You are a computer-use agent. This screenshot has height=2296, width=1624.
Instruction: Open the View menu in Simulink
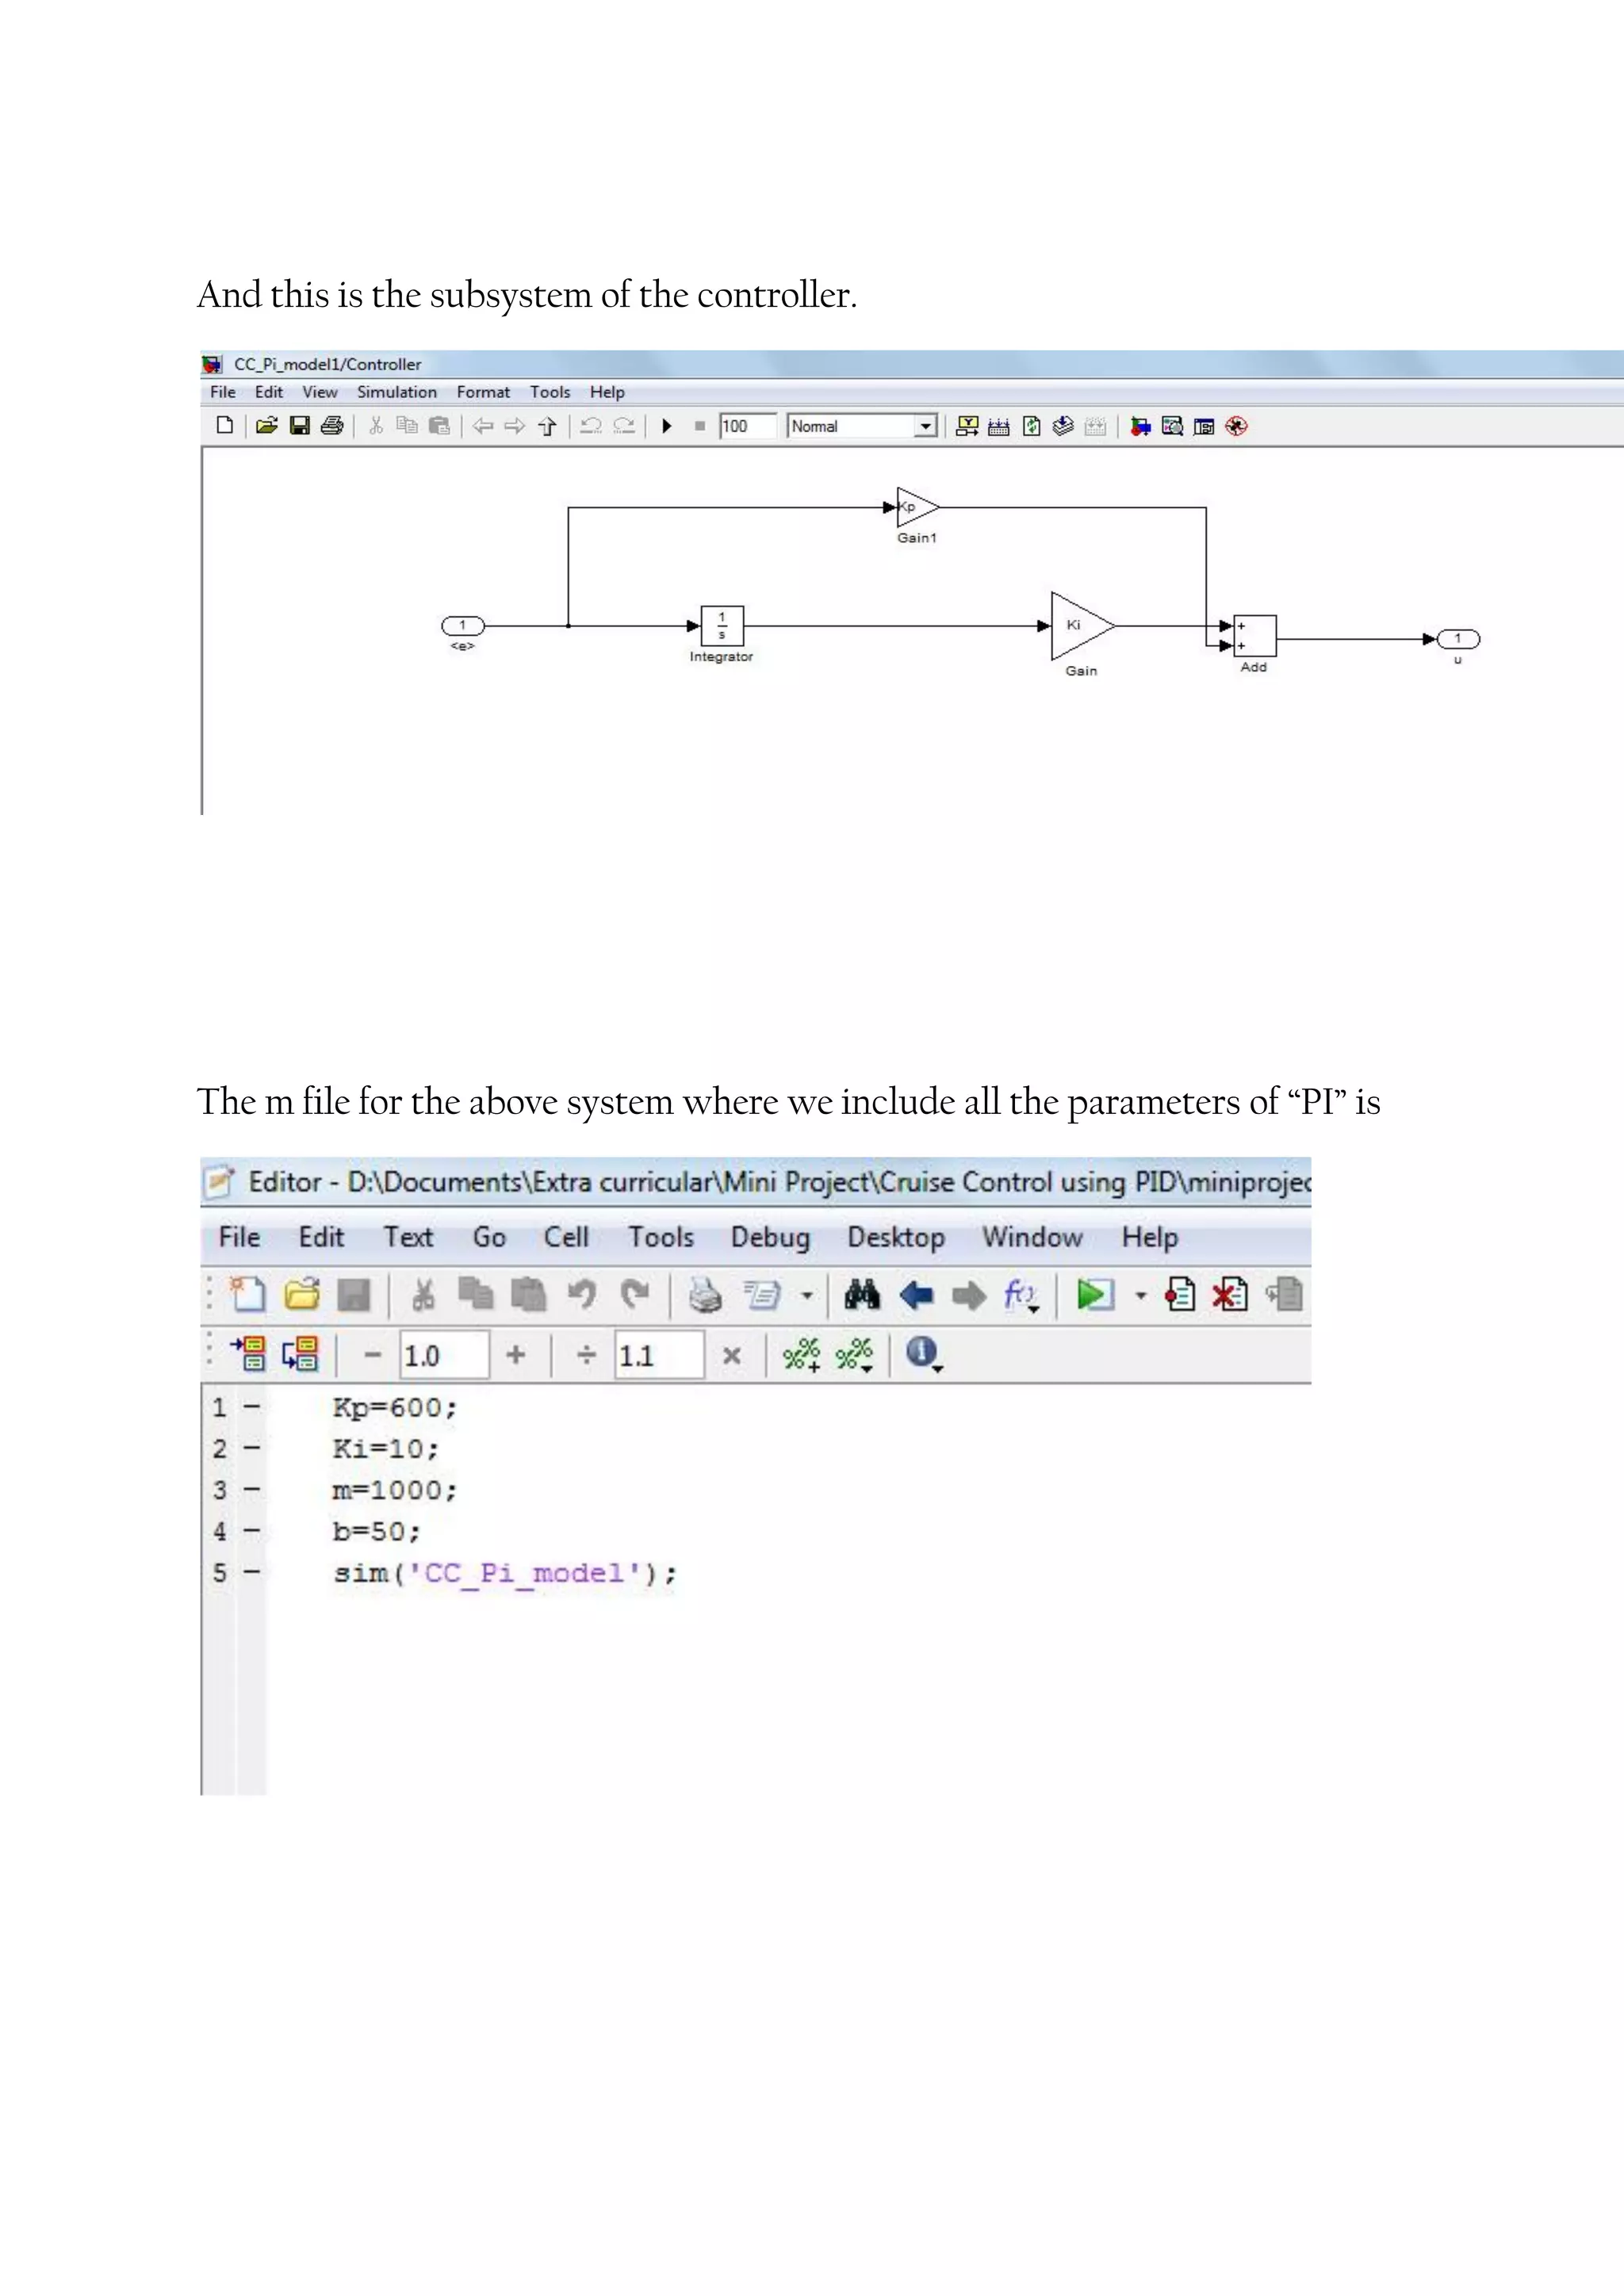point(320,392)
